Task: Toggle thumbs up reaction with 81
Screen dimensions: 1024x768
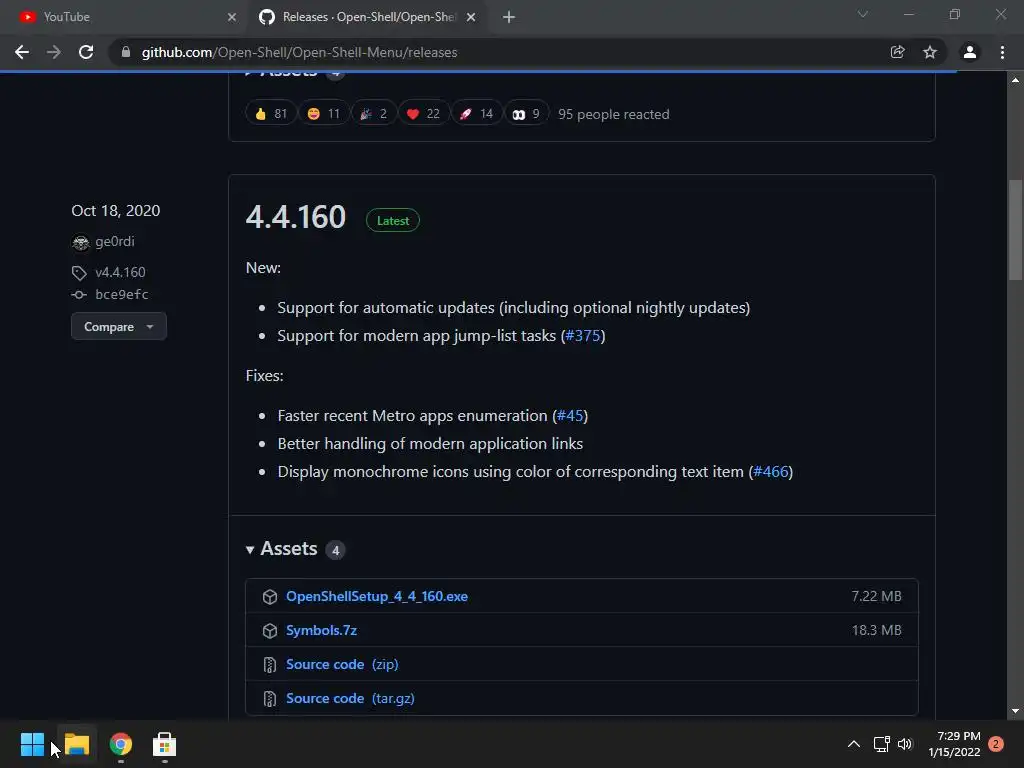Action: (x=270, y=114)
